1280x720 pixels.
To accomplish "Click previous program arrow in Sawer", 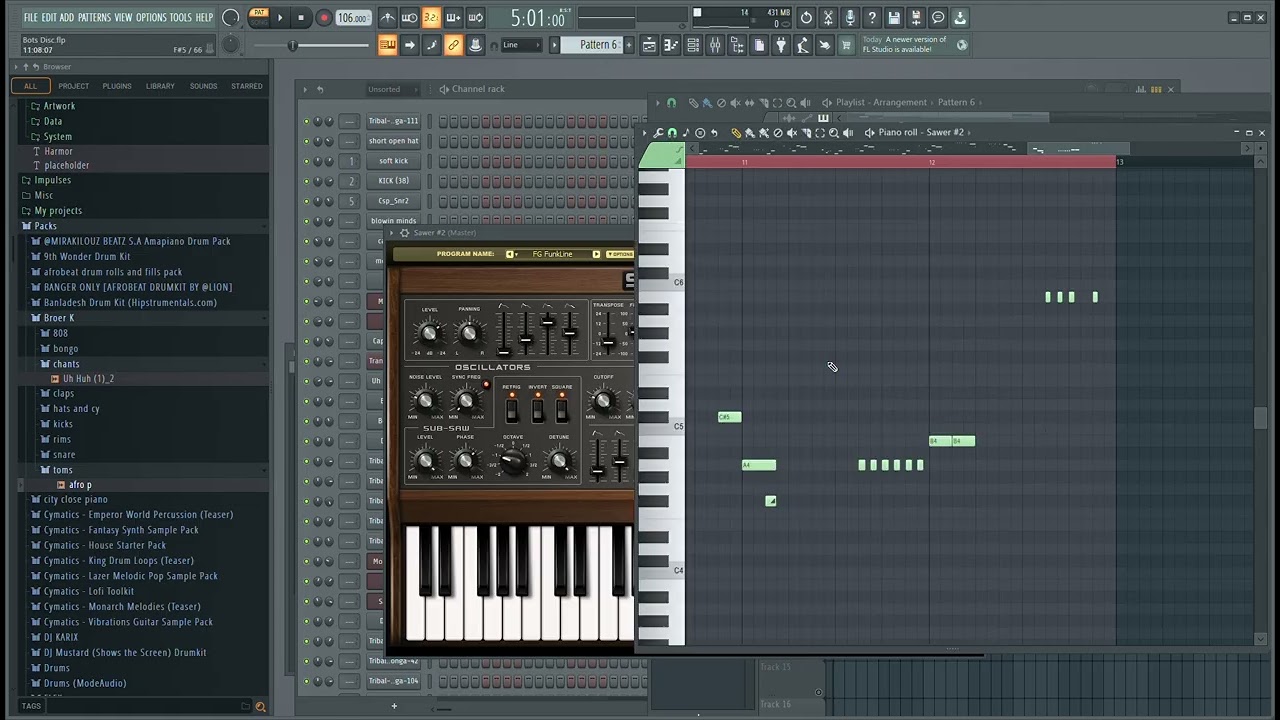I will [x=509, y=254].
